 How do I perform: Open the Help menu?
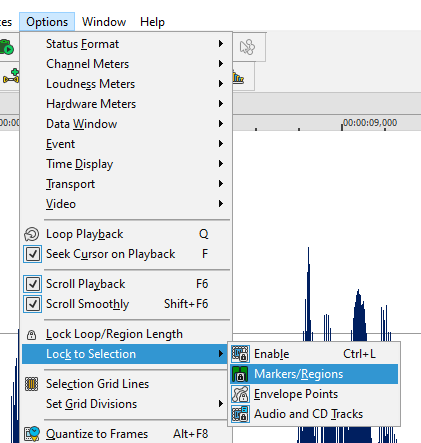click(152, 22)
